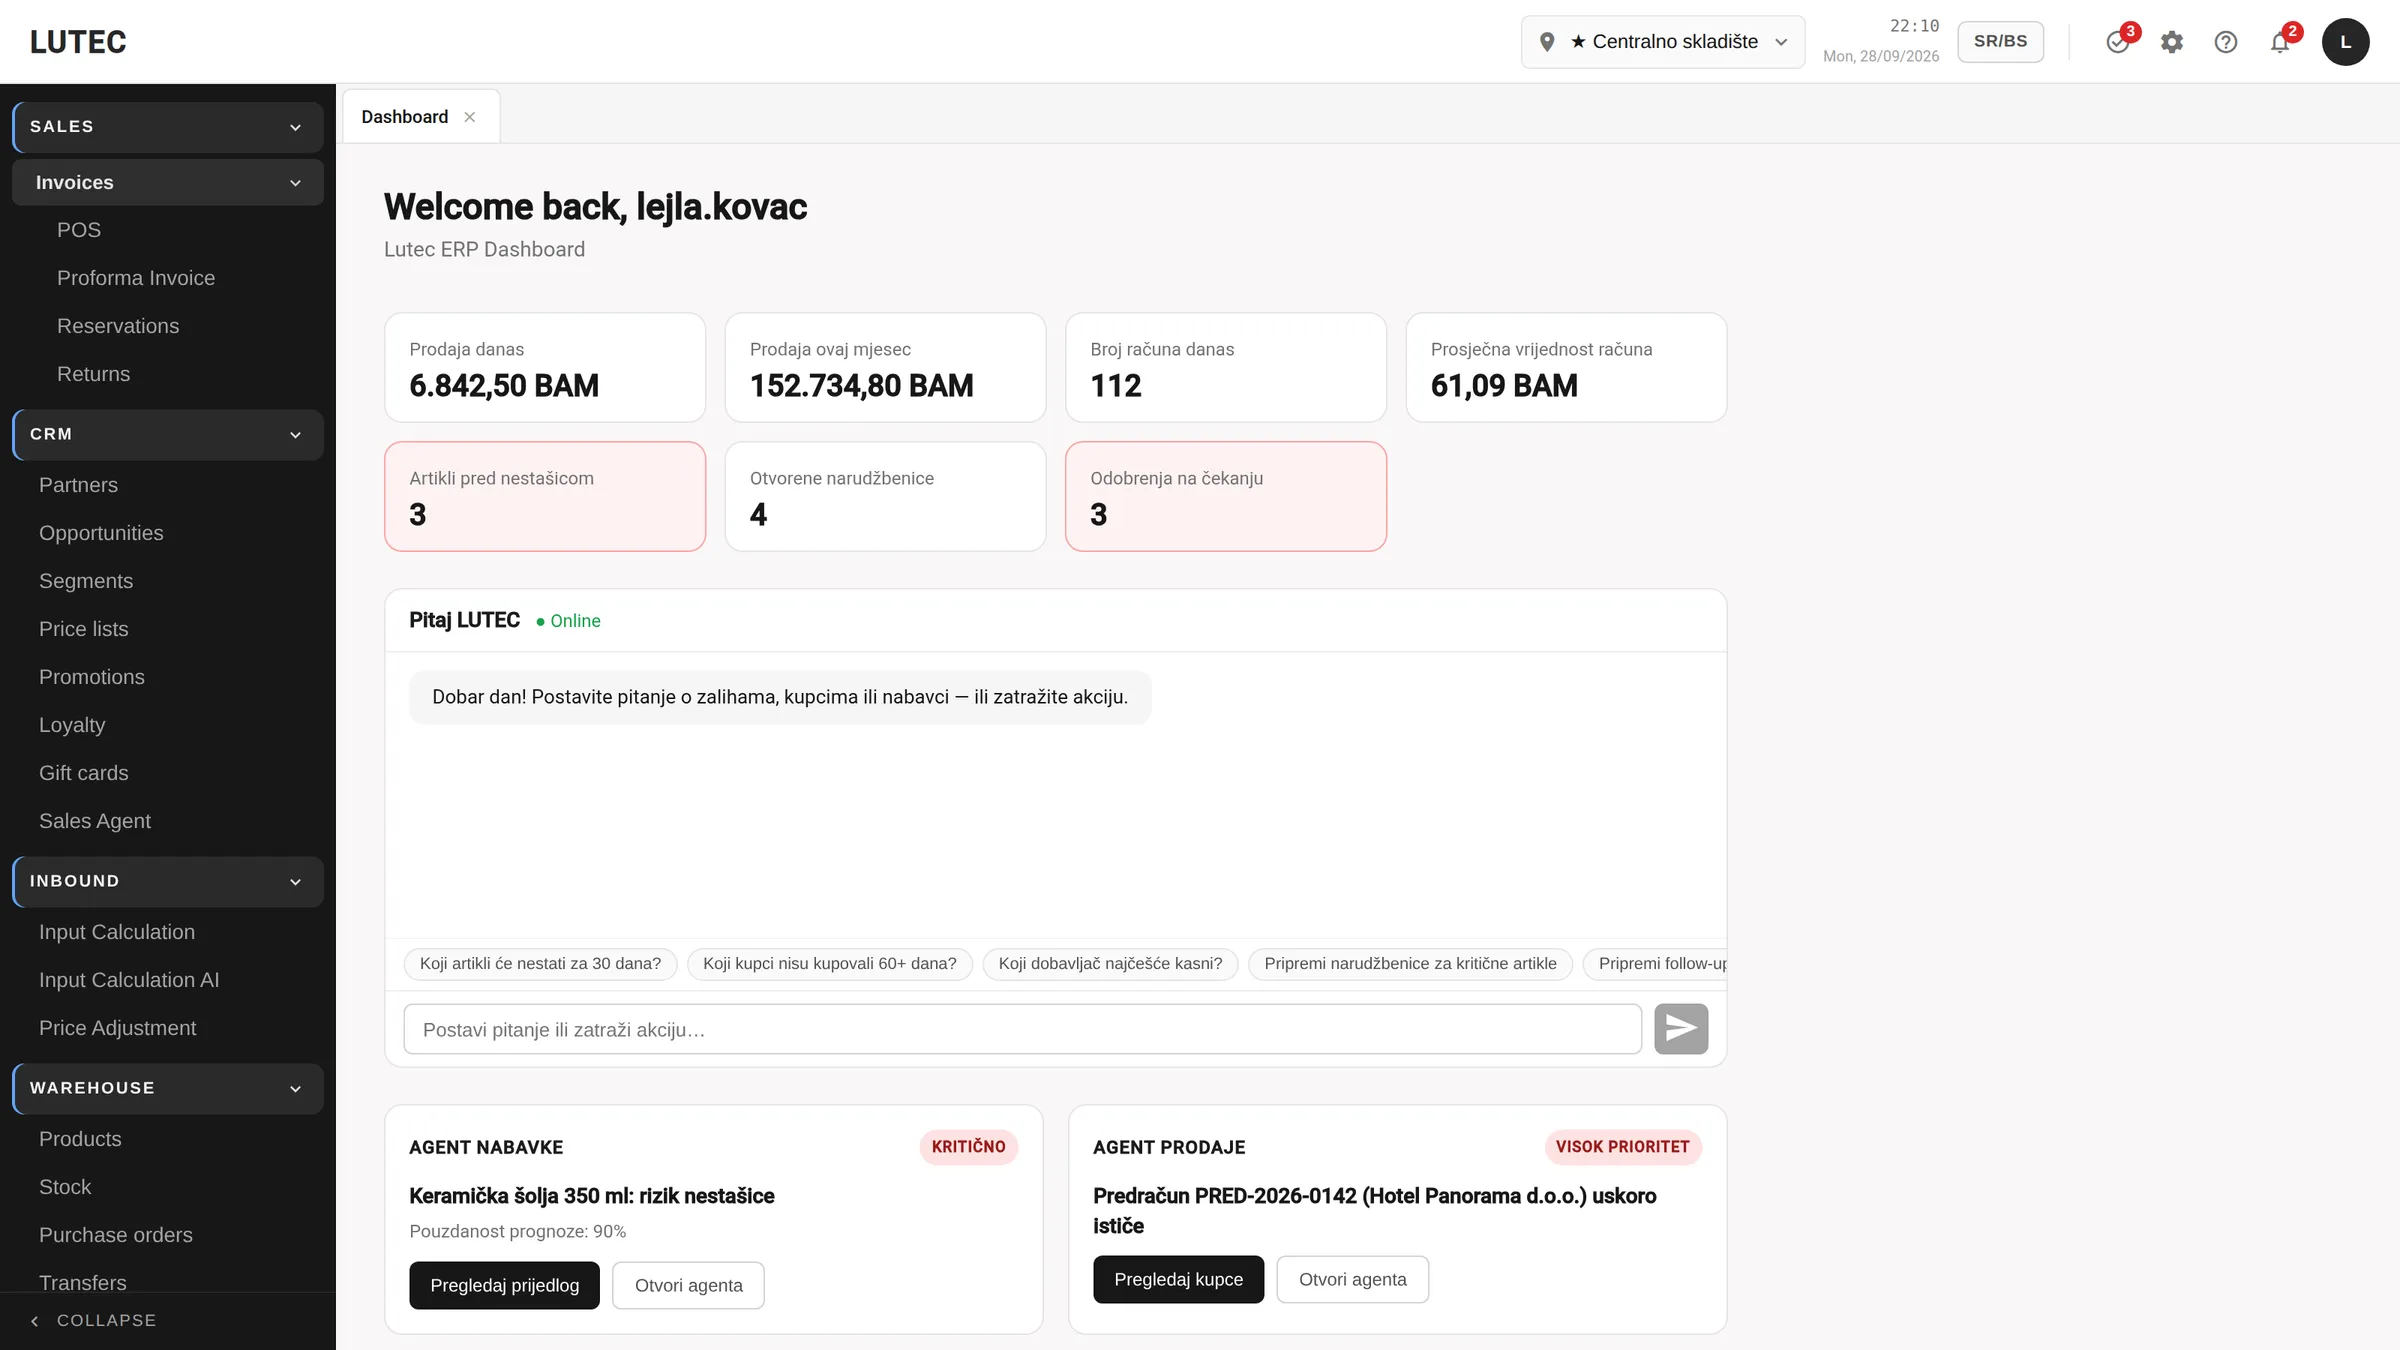Go to Reservations
The height and width of the screenshot is (1350, 2400).
coord(118,326)
